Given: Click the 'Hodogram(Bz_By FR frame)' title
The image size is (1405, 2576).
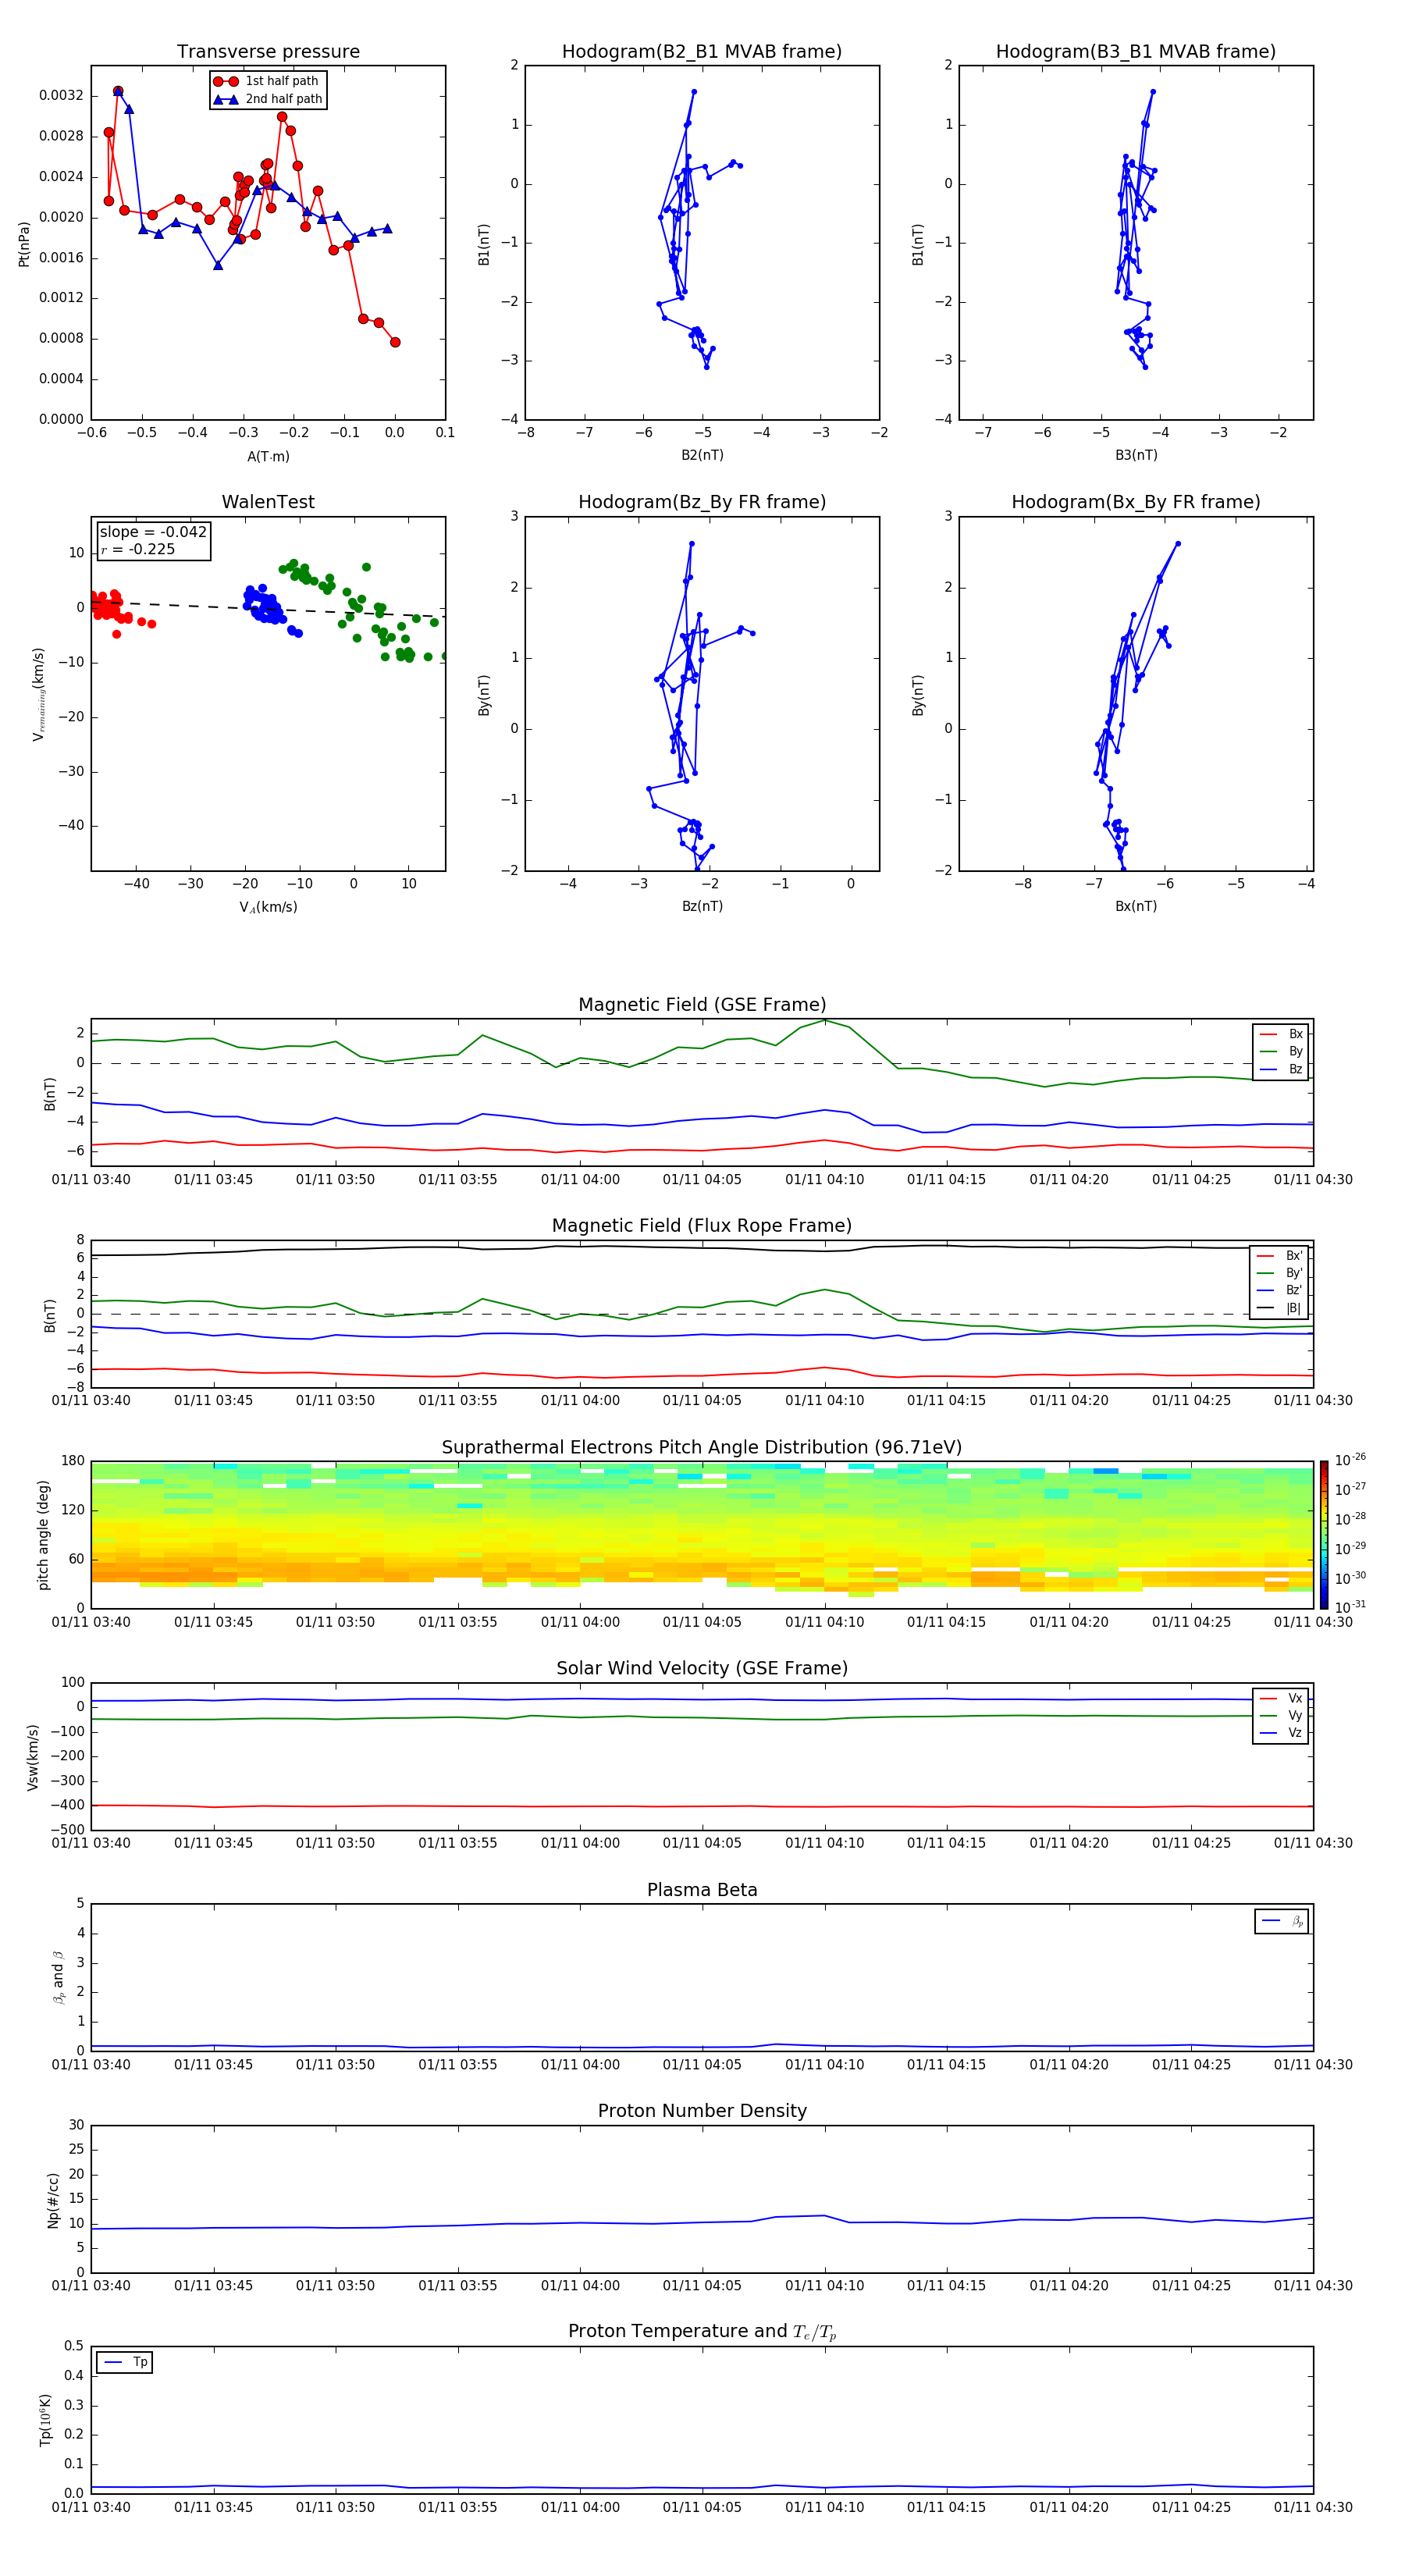Looking at the screenshot, I should [702, 502].
